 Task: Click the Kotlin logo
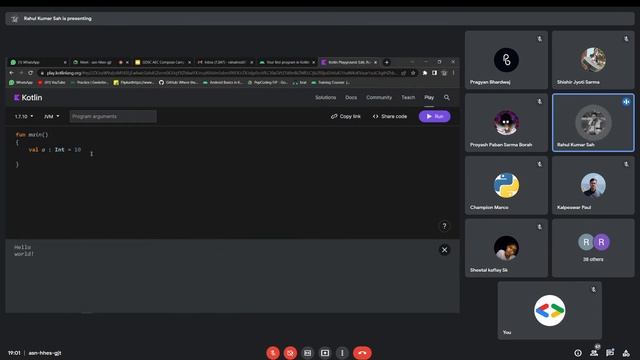(28, 98)
